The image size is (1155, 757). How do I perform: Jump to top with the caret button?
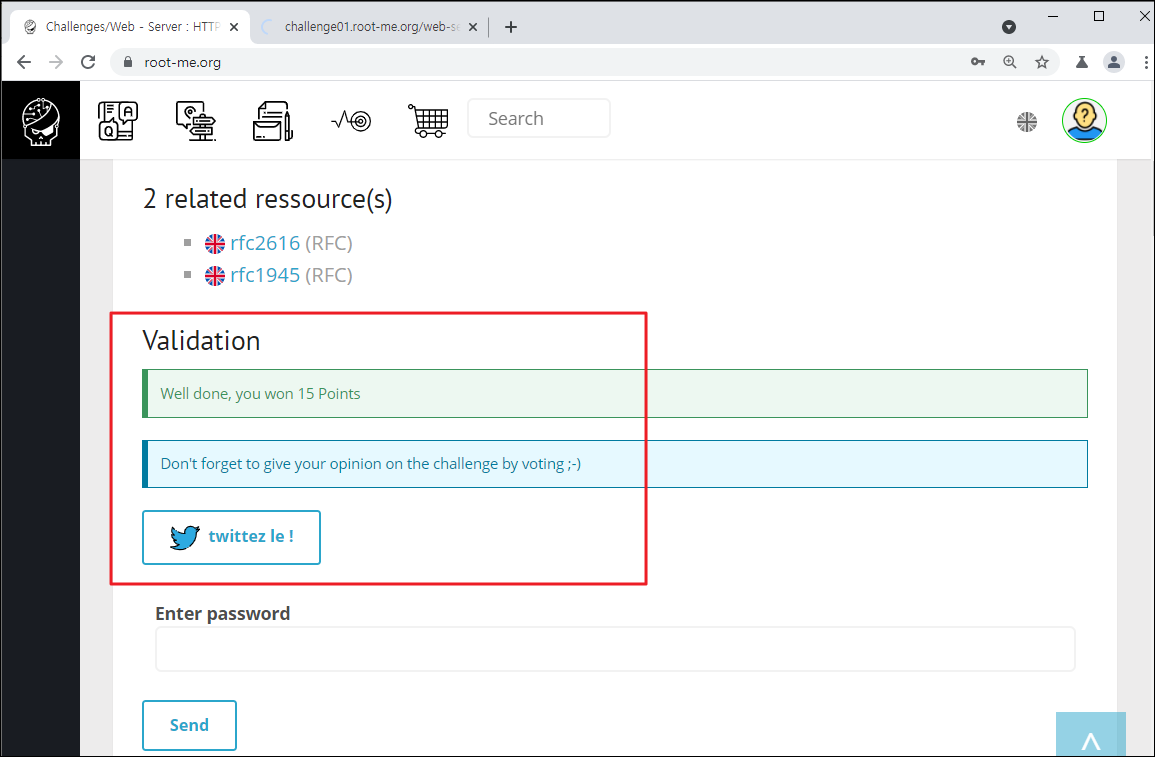[x=1090, y=734]
